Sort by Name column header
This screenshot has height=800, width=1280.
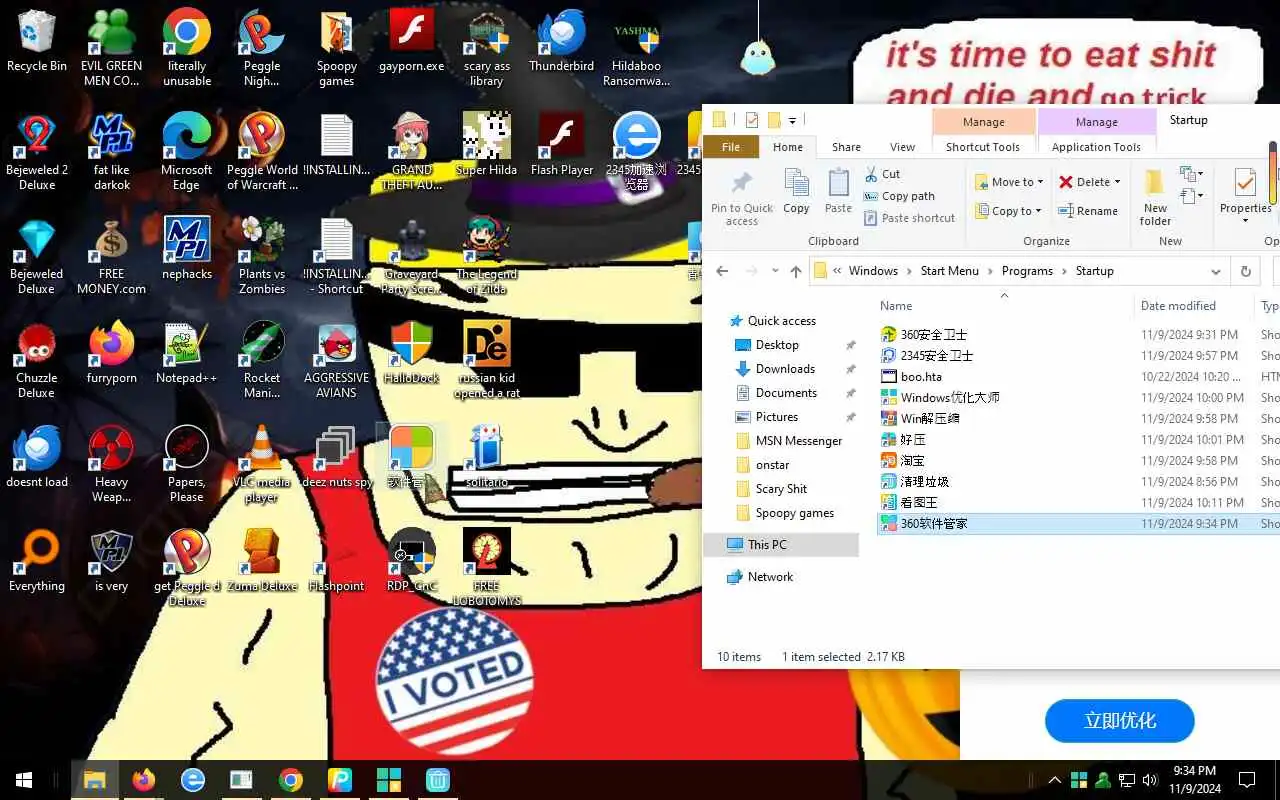coord(896,306)
